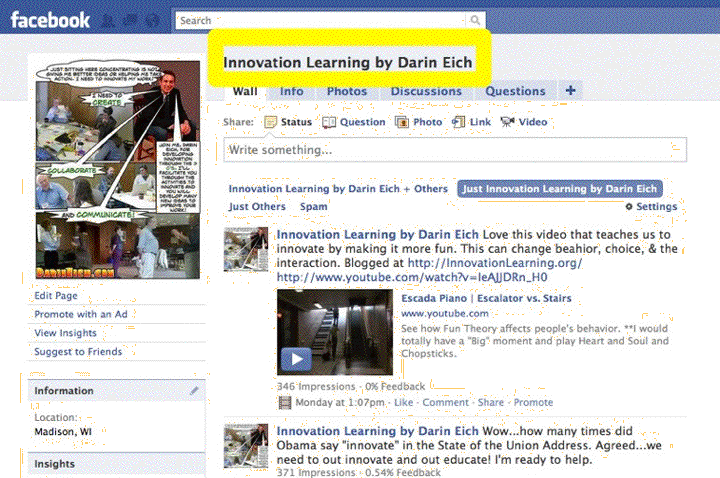Click Madison, WI location text
Screen dimensions: 720x478
coord(63,432)
